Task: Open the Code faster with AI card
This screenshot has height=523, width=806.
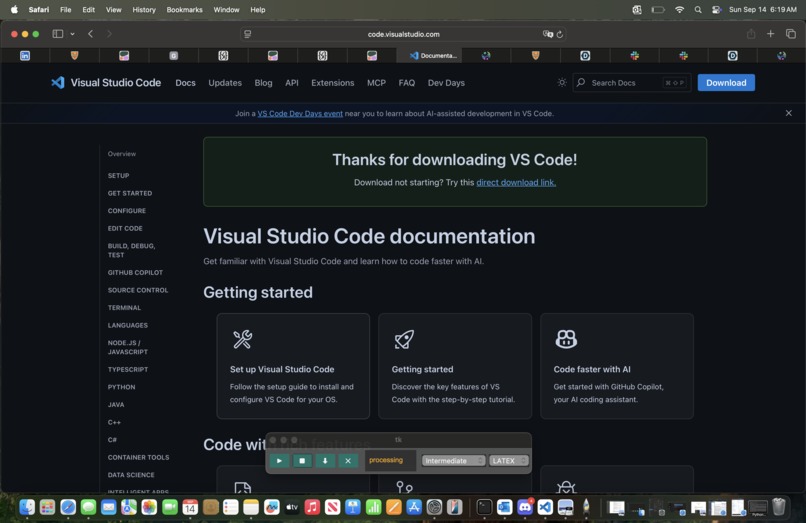Action: [617, 366]
